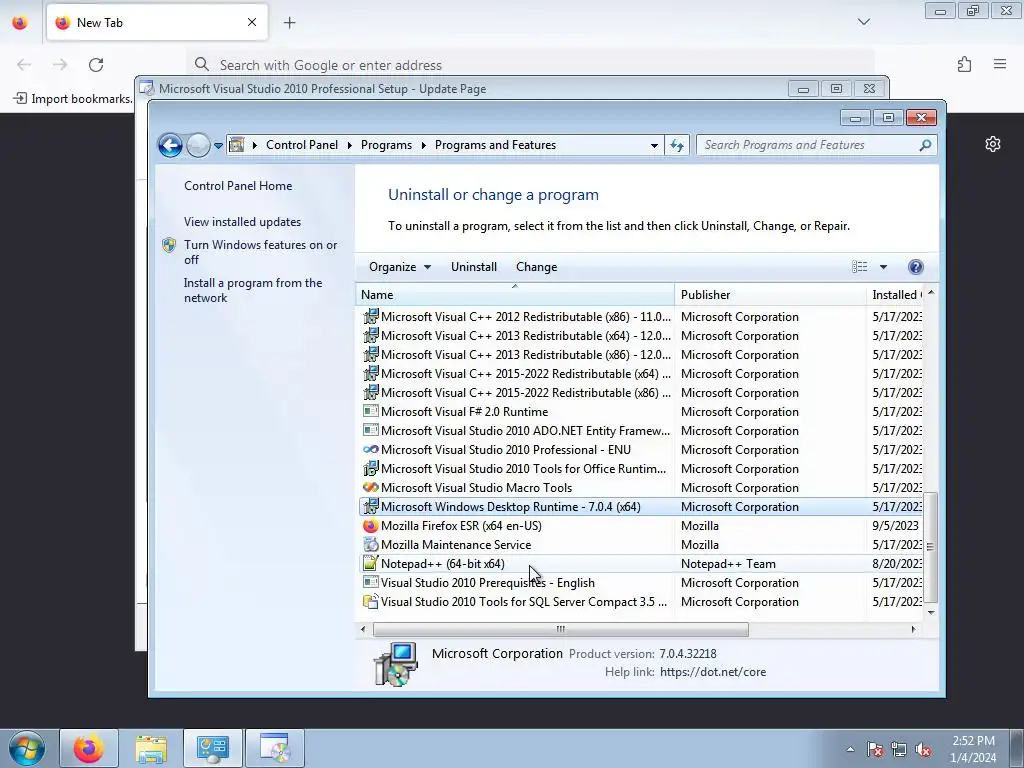Click the vertical scrollbar up arrow in list

click(x=931, y=293)
